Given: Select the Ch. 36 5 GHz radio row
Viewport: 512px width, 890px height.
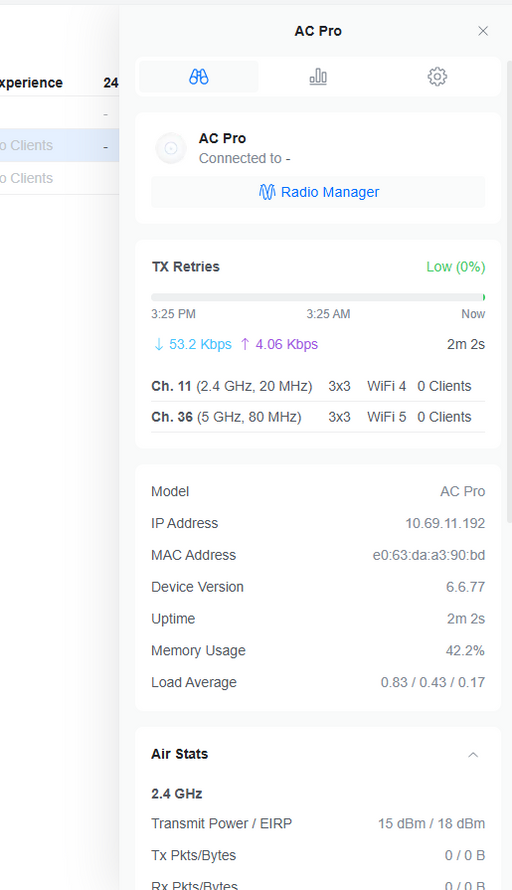Looking at the screenshot, I should pos(318,417).
